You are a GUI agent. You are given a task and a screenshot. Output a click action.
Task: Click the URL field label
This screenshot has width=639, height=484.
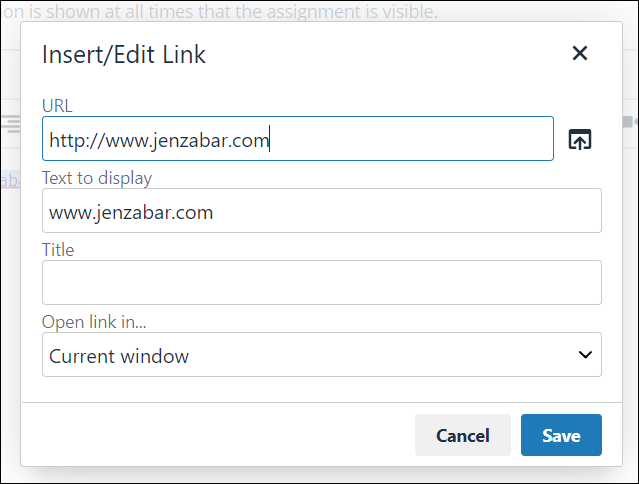point(57,106)
